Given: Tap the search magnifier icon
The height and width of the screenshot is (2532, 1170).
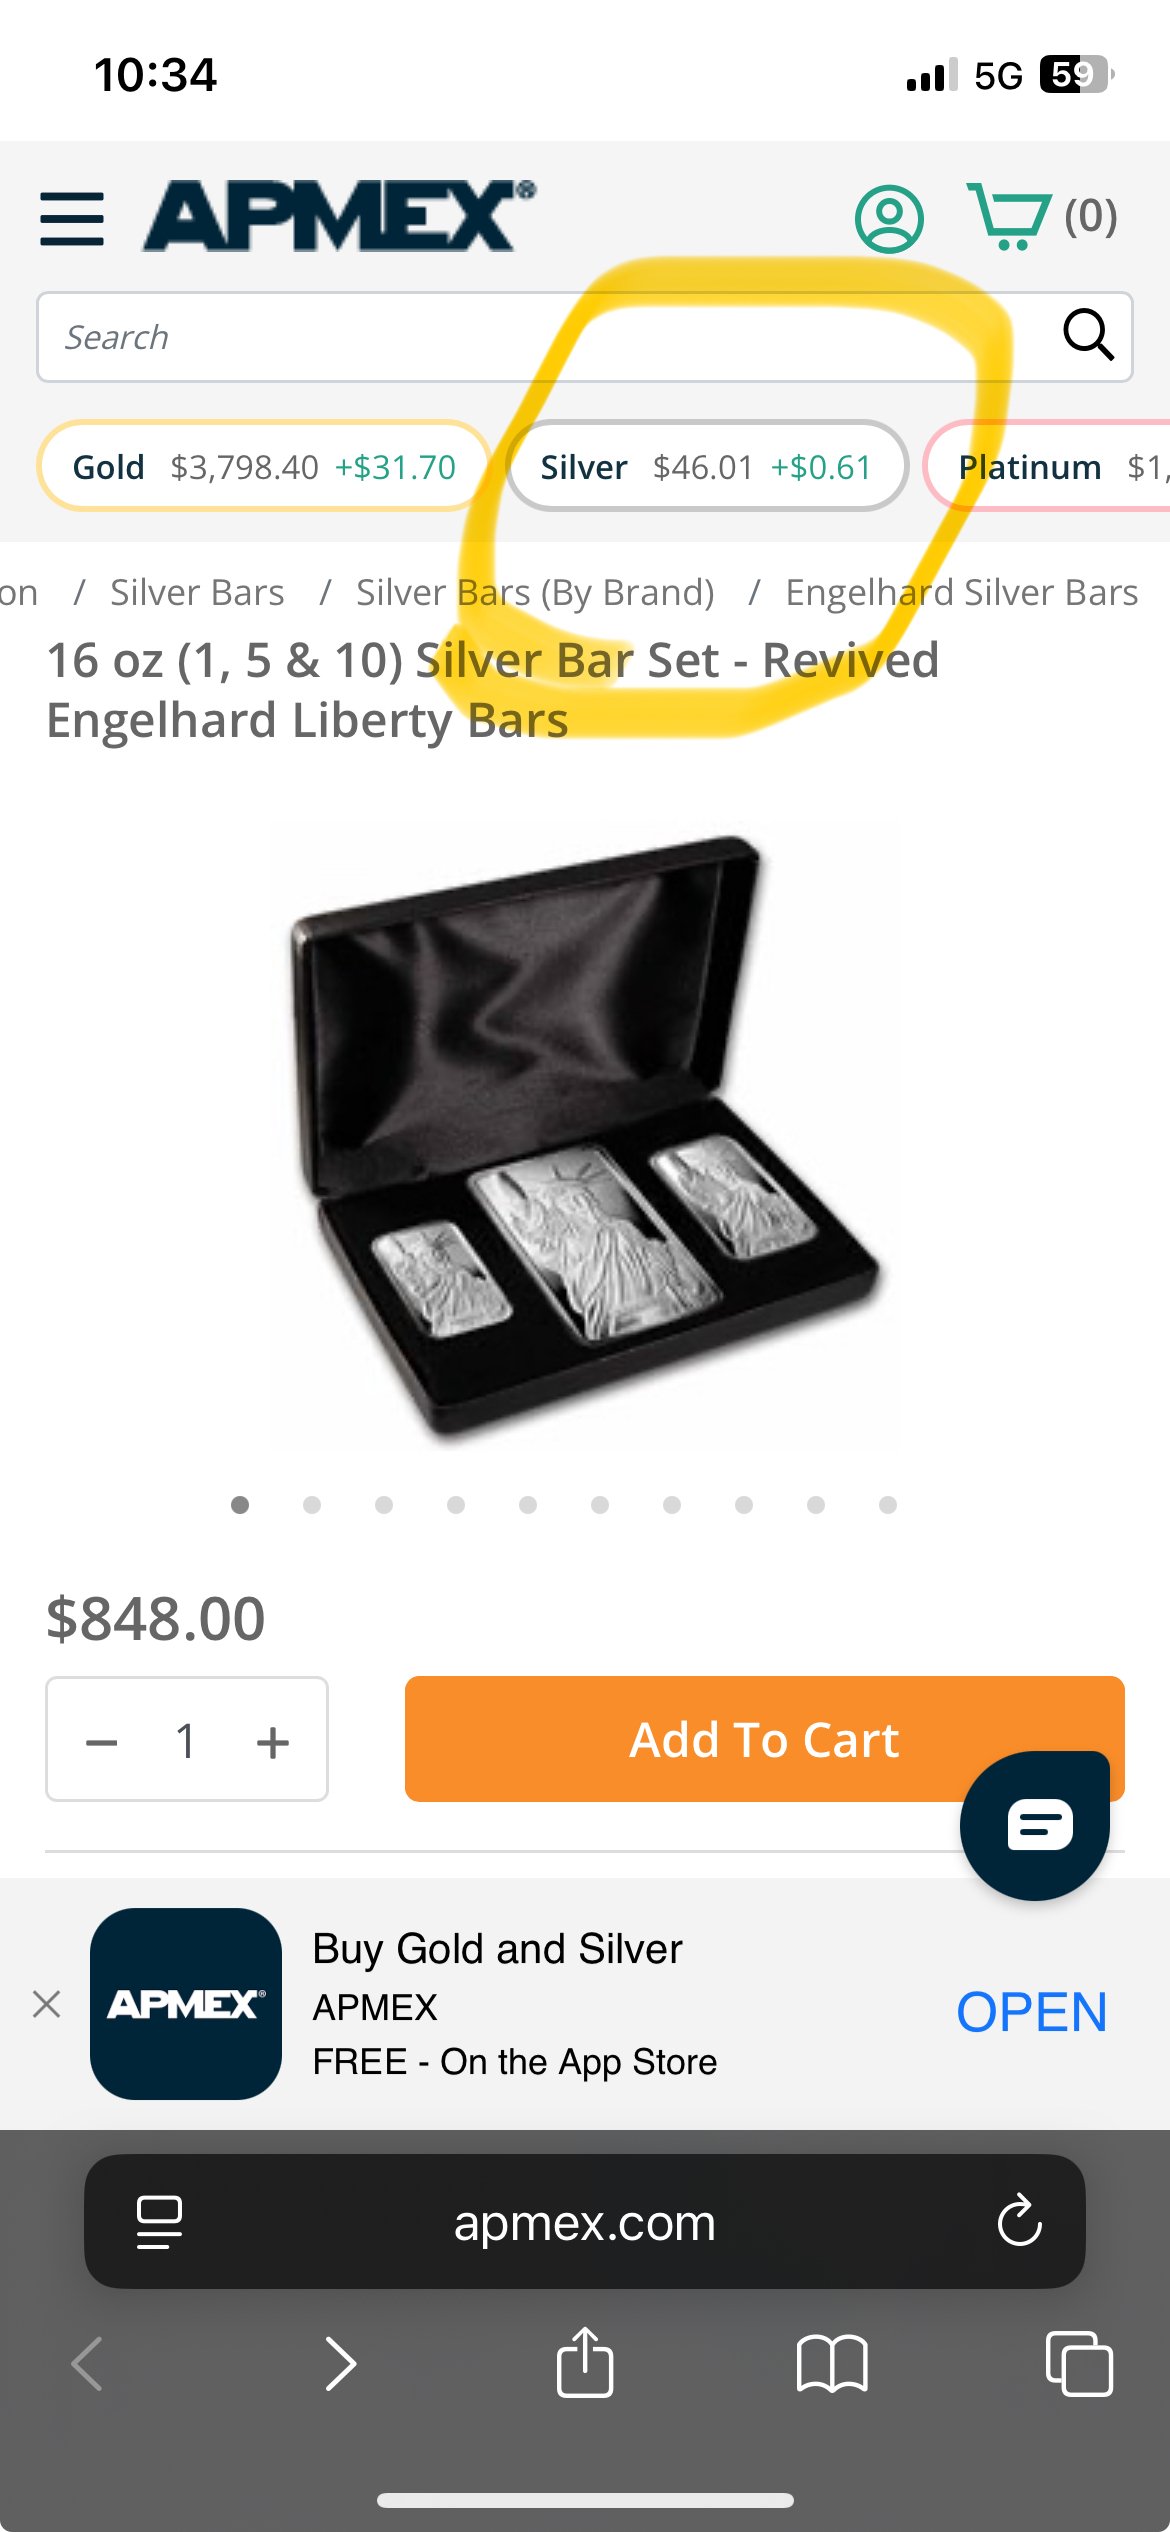Looking at the screenshot, I should 1088,335.
